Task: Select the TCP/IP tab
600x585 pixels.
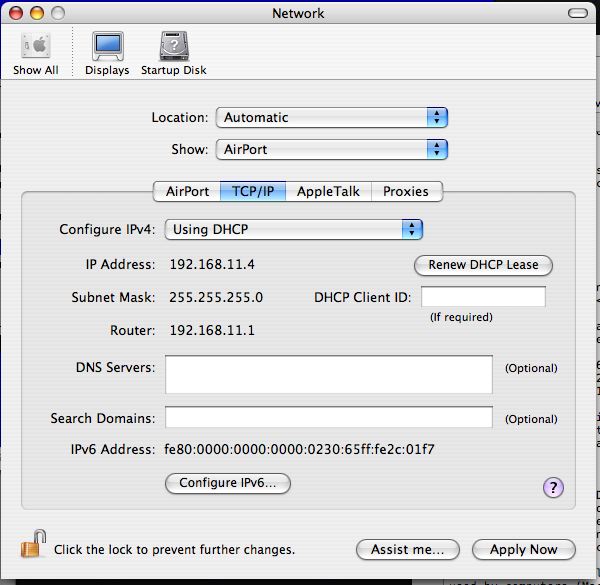Action: pyautogui.click(x=253, y=191)
